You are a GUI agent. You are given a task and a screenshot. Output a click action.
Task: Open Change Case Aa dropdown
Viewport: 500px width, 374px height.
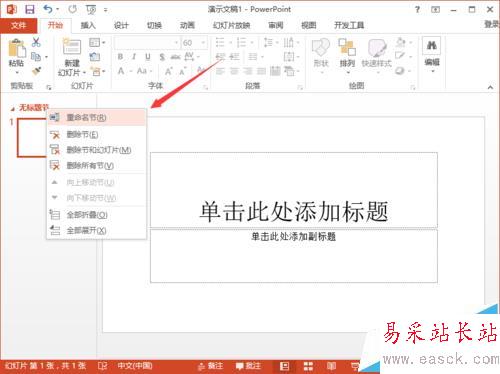(x=144, y=71)
